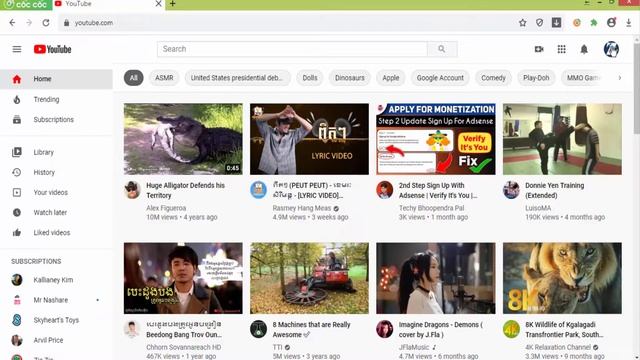The image size is (640, 360).
Task: Click 'JFlaMusic' channel name
Action: tap(414, 347)
